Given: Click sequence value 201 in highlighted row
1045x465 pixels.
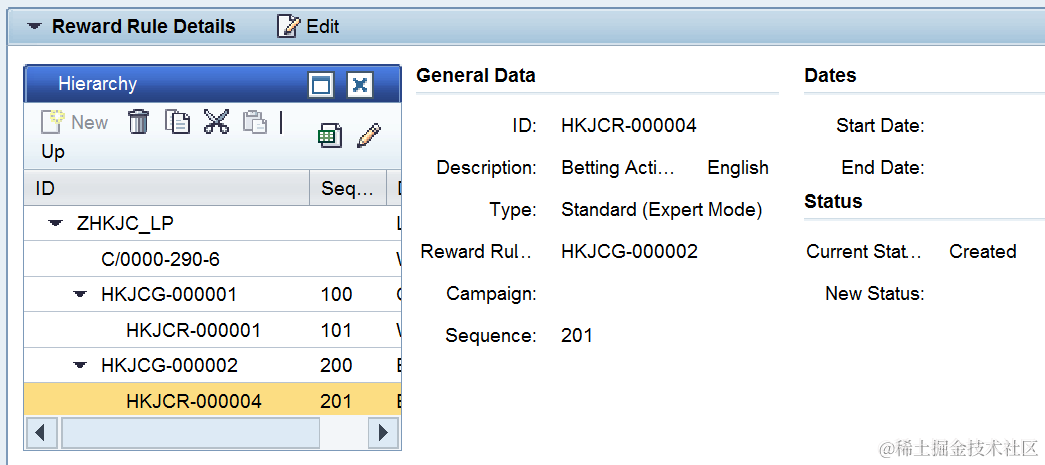Looking at the screenshot, I should pos(337,400).
